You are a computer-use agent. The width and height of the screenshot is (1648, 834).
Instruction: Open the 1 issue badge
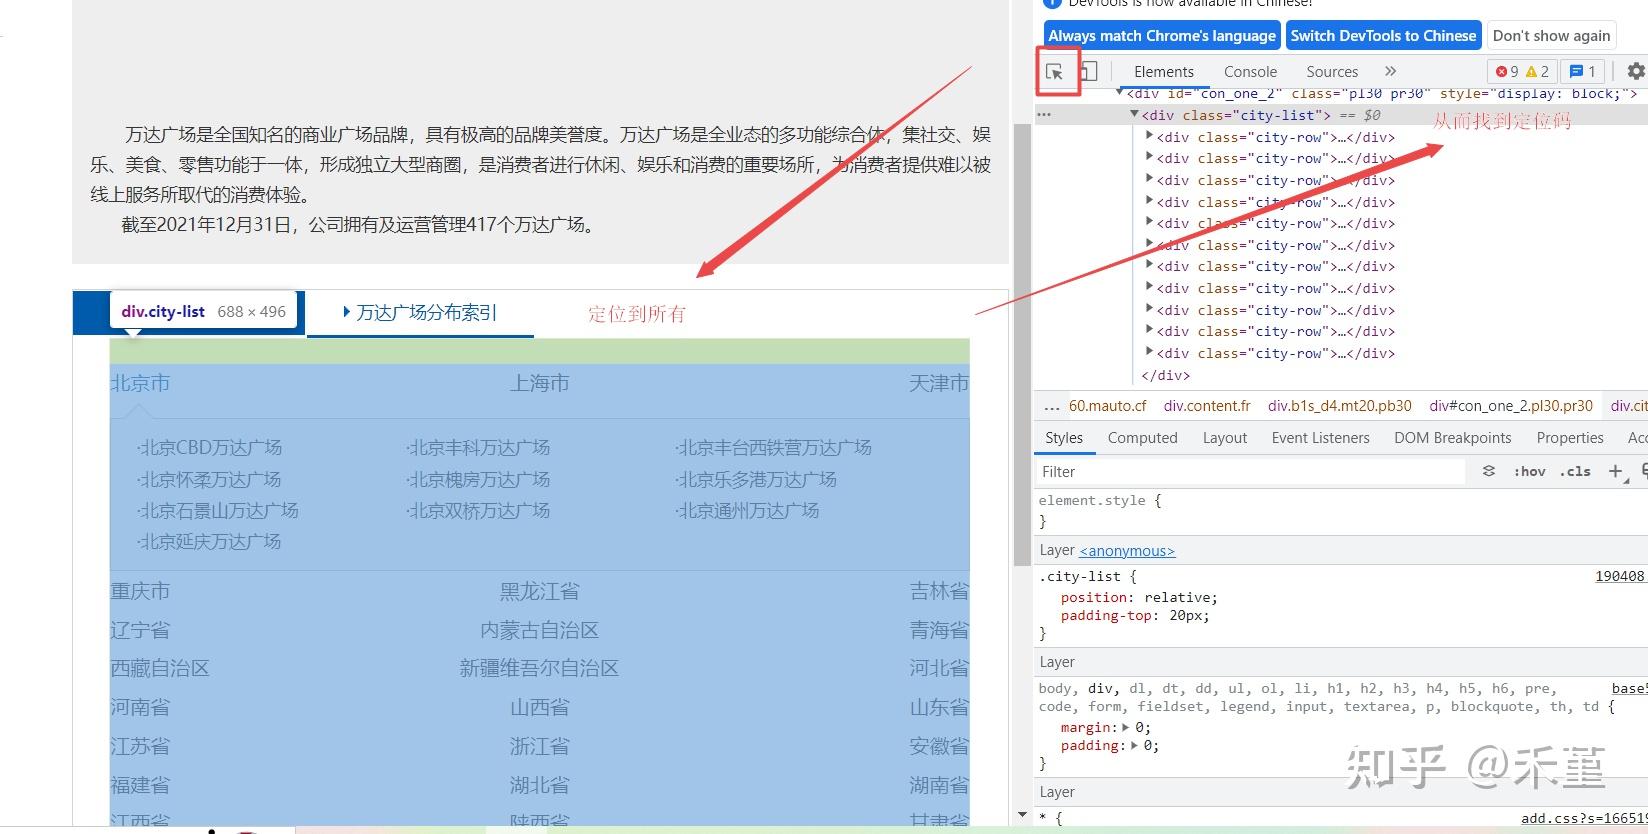tap(1583, 71)
